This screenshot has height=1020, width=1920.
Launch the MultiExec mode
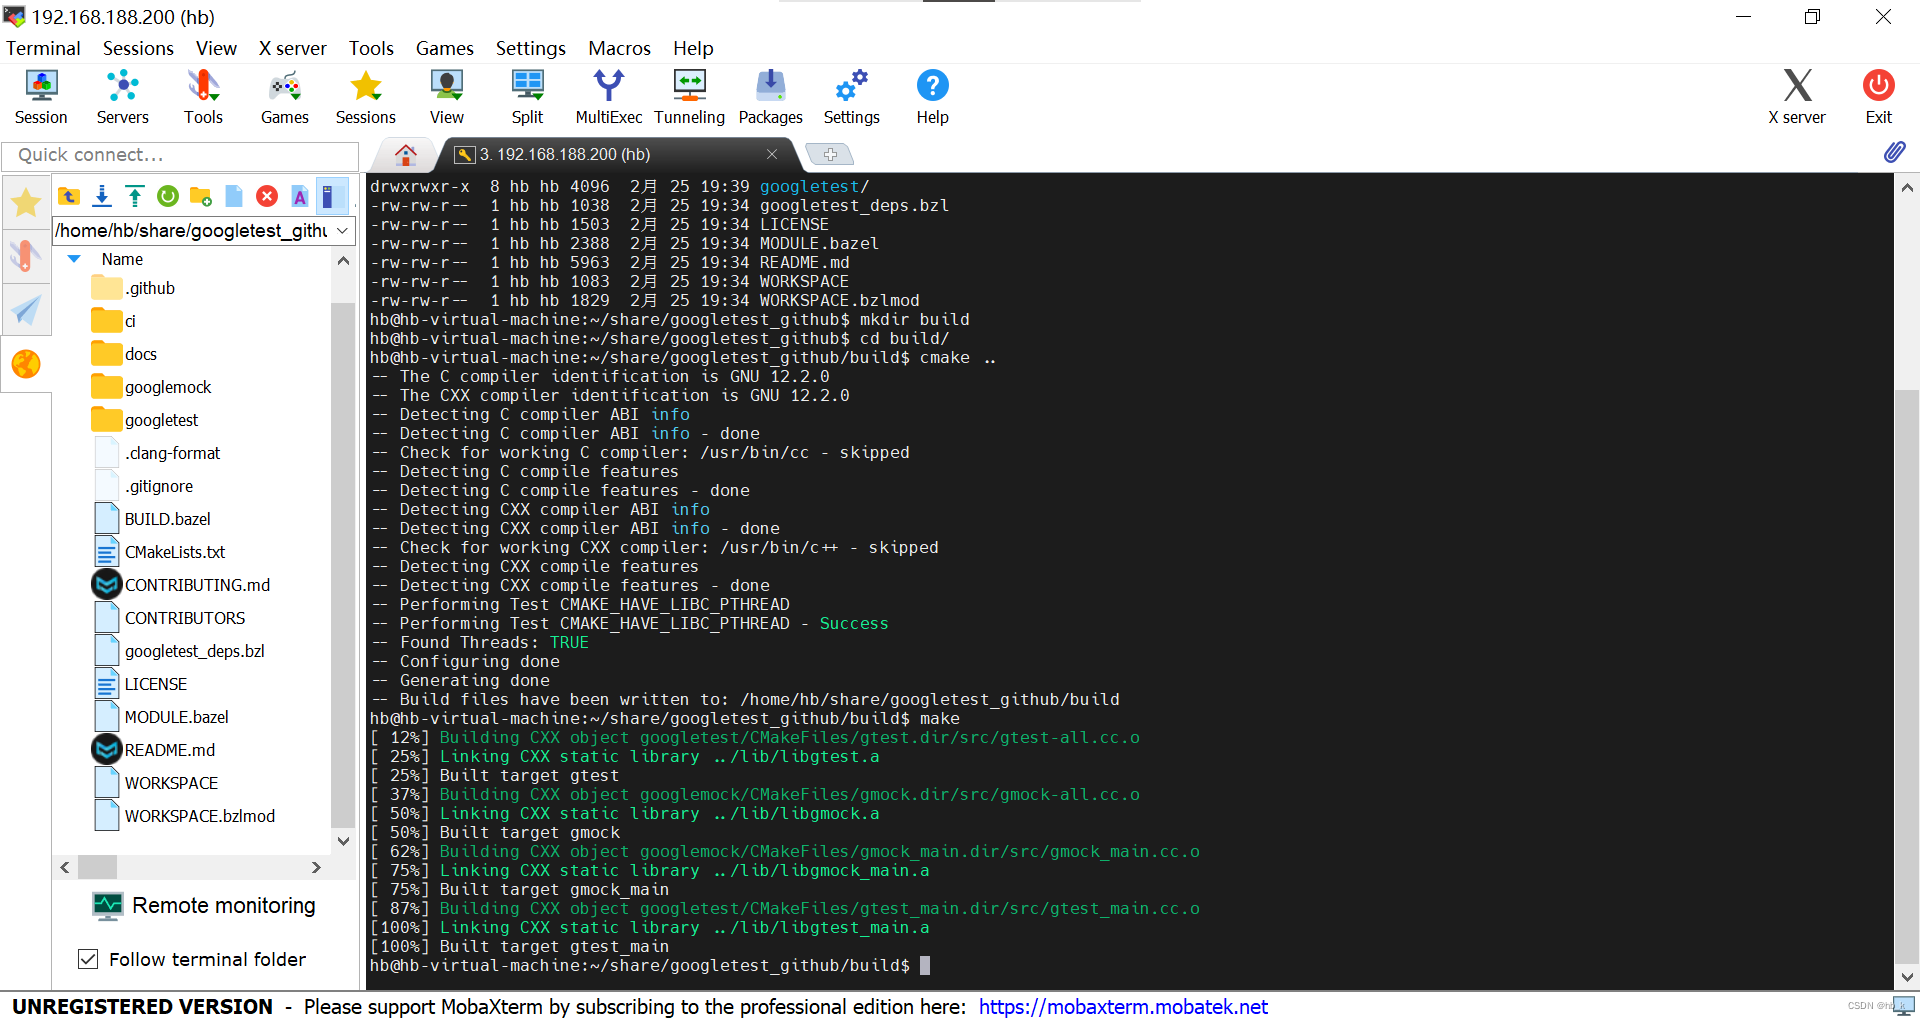(x=608, y=95)
